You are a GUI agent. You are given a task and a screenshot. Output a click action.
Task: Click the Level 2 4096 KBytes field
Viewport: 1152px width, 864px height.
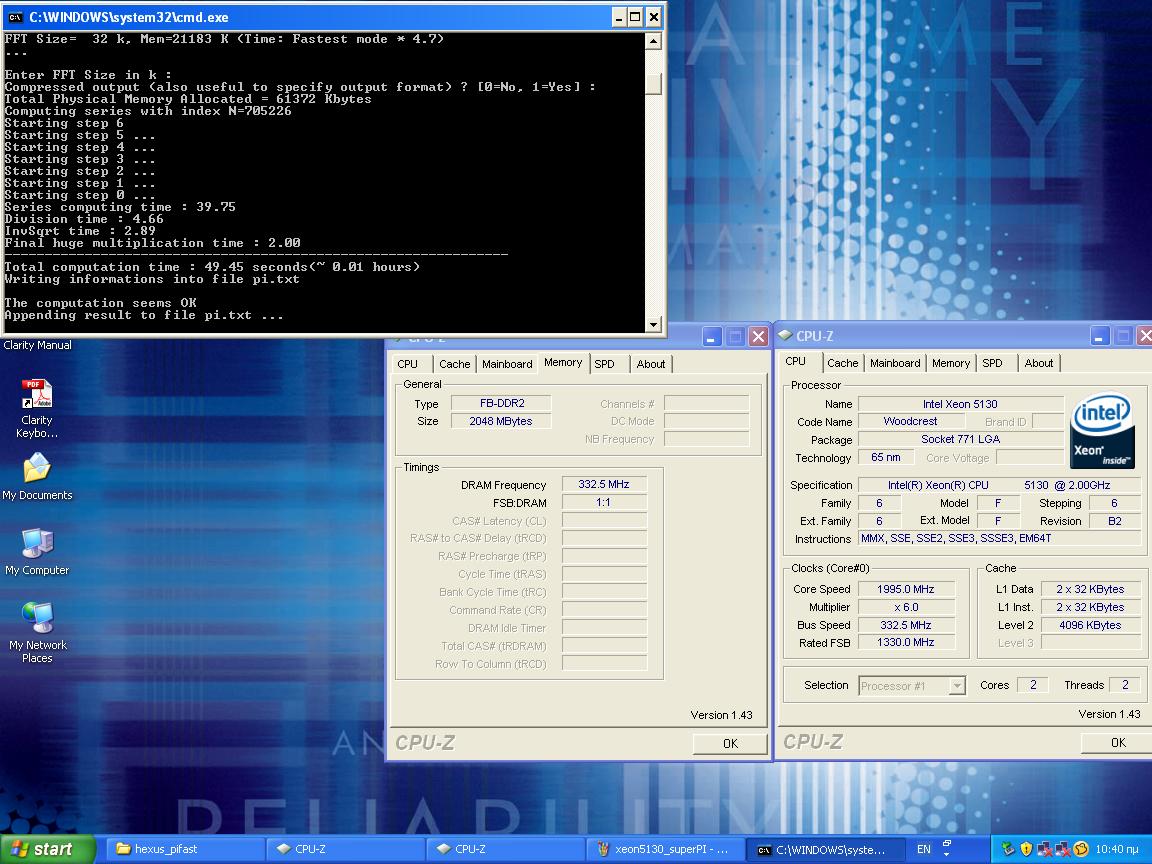pos(1090,625)
